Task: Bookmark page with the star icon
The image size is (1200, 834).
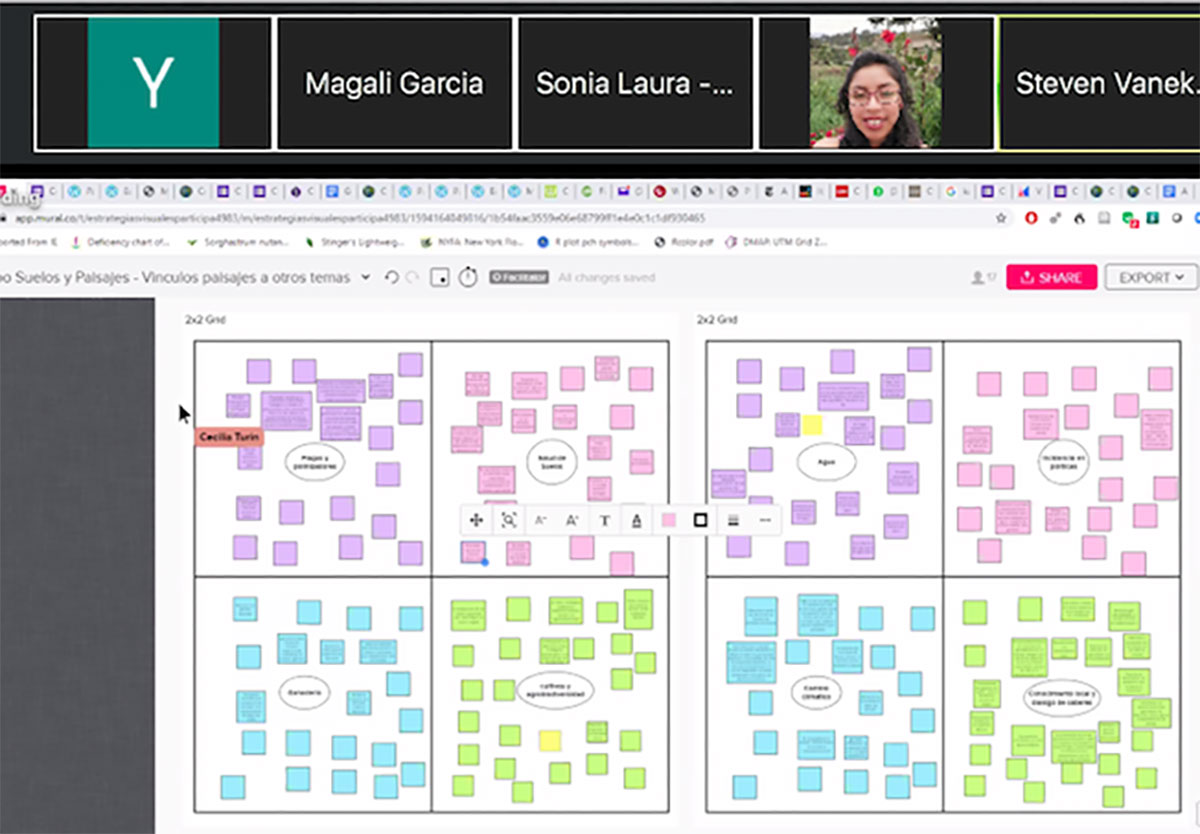Action: coord(1001,217)
